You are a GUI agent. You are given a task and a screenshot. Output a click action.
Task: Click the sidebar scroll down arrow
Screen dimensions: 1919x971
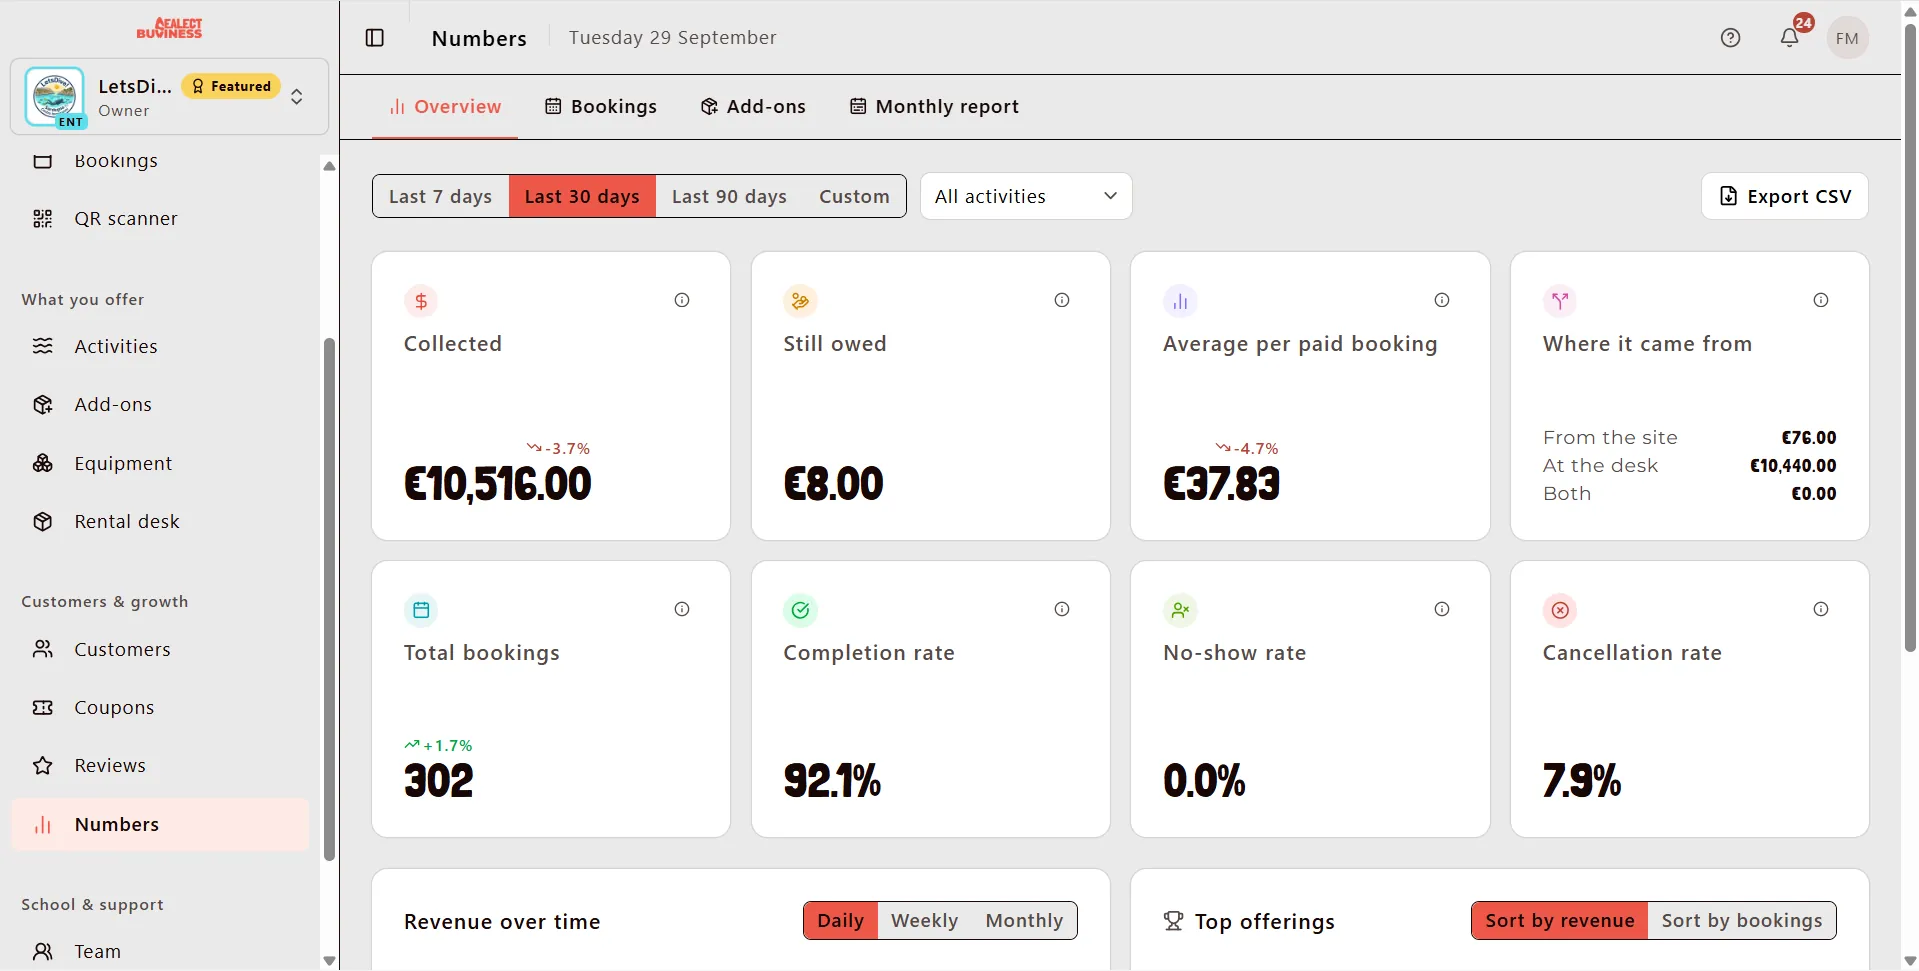329,960
